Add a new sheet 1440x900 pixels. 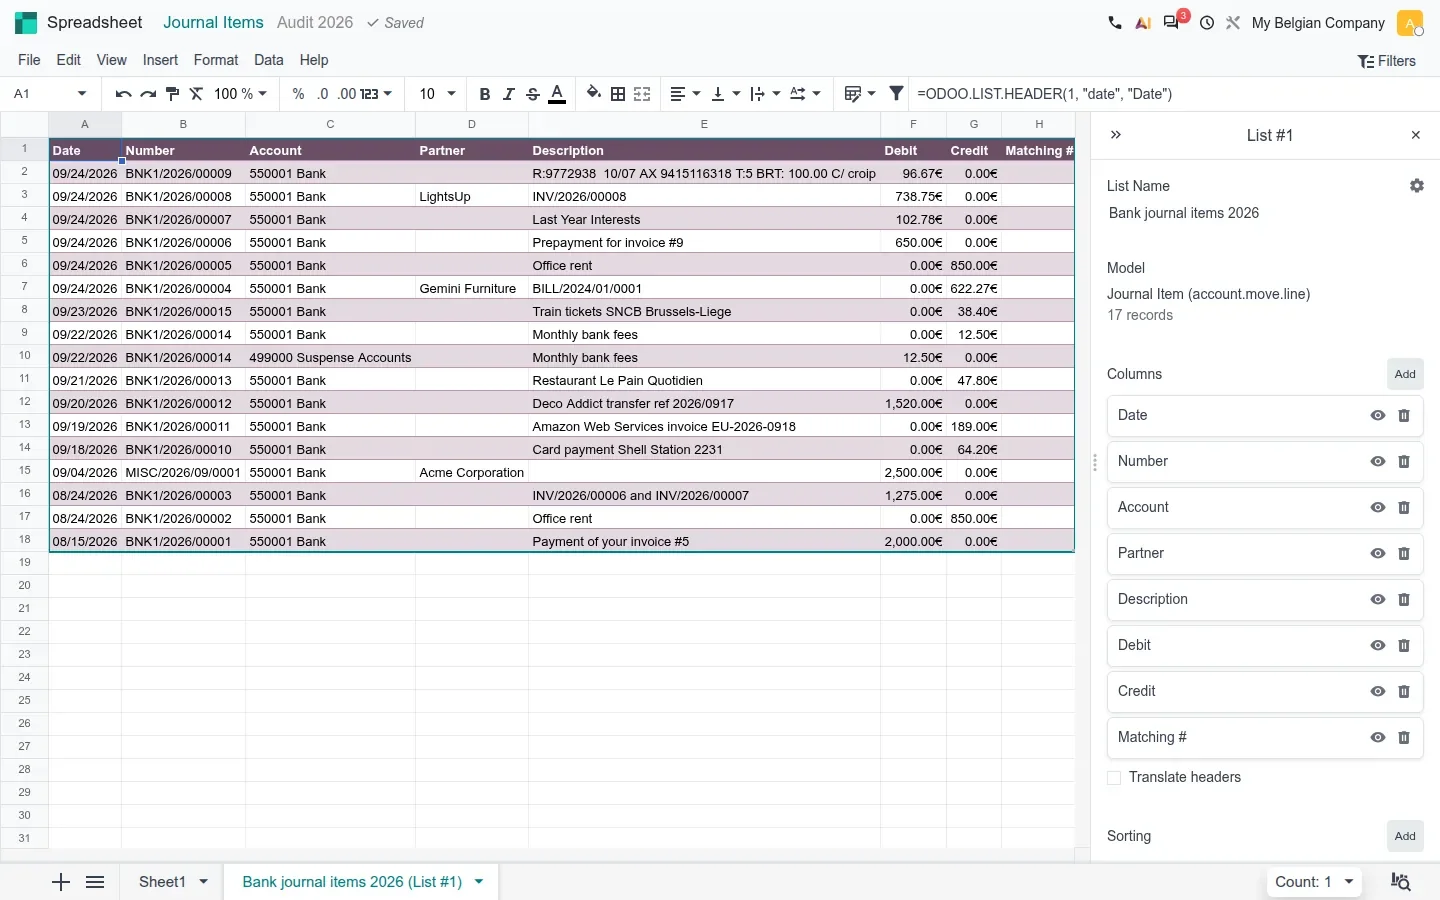[61, 882]
